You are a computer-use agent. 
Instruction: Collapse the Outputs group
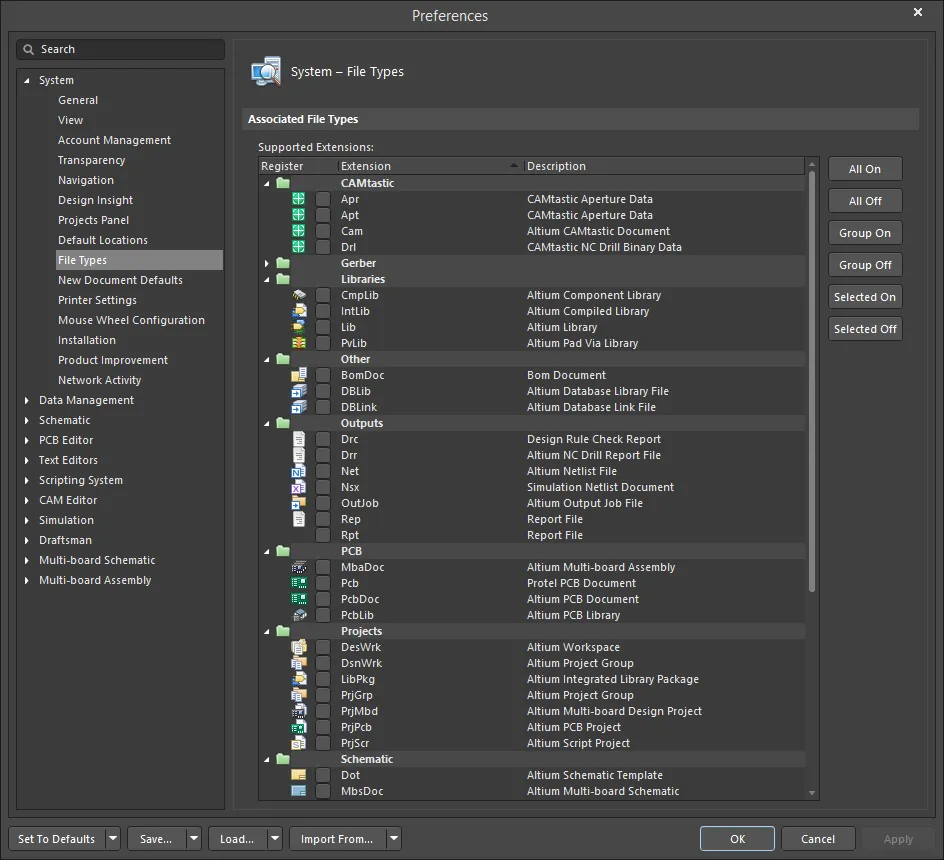point(267,423)
